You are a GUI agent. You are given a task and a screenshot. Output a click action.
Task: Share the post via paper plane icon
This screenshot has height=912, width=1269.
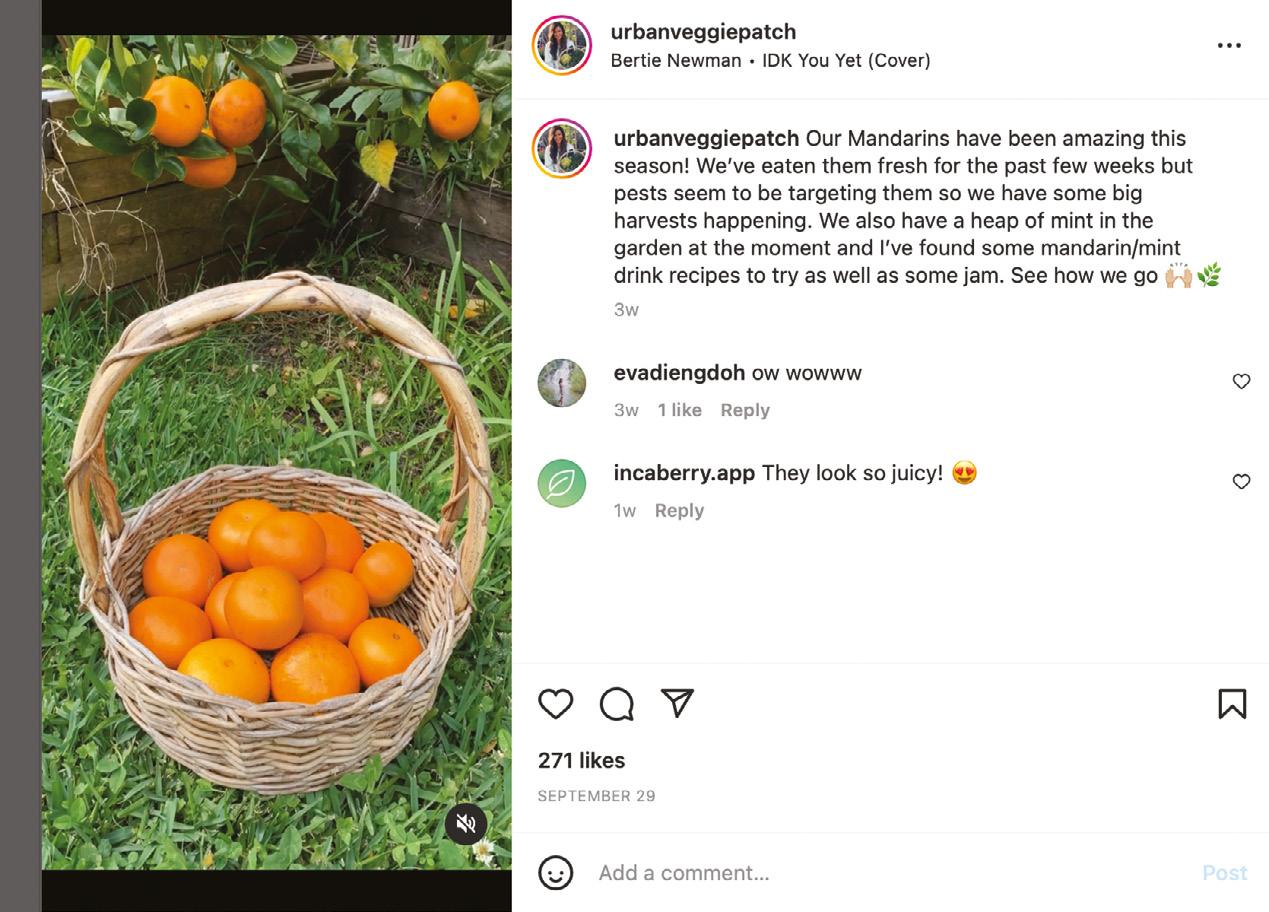click(x=678, y=703)
